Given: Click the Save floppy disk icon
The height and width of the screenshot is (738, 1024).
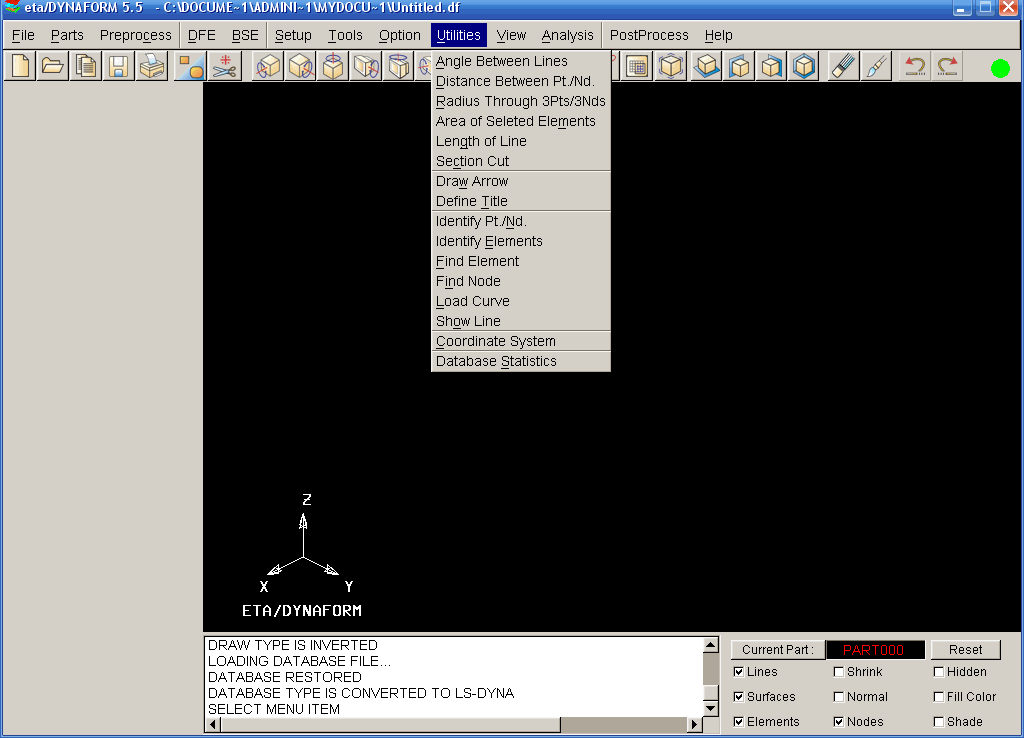Looking at the screenshot, I should click(x=118, y=66).
